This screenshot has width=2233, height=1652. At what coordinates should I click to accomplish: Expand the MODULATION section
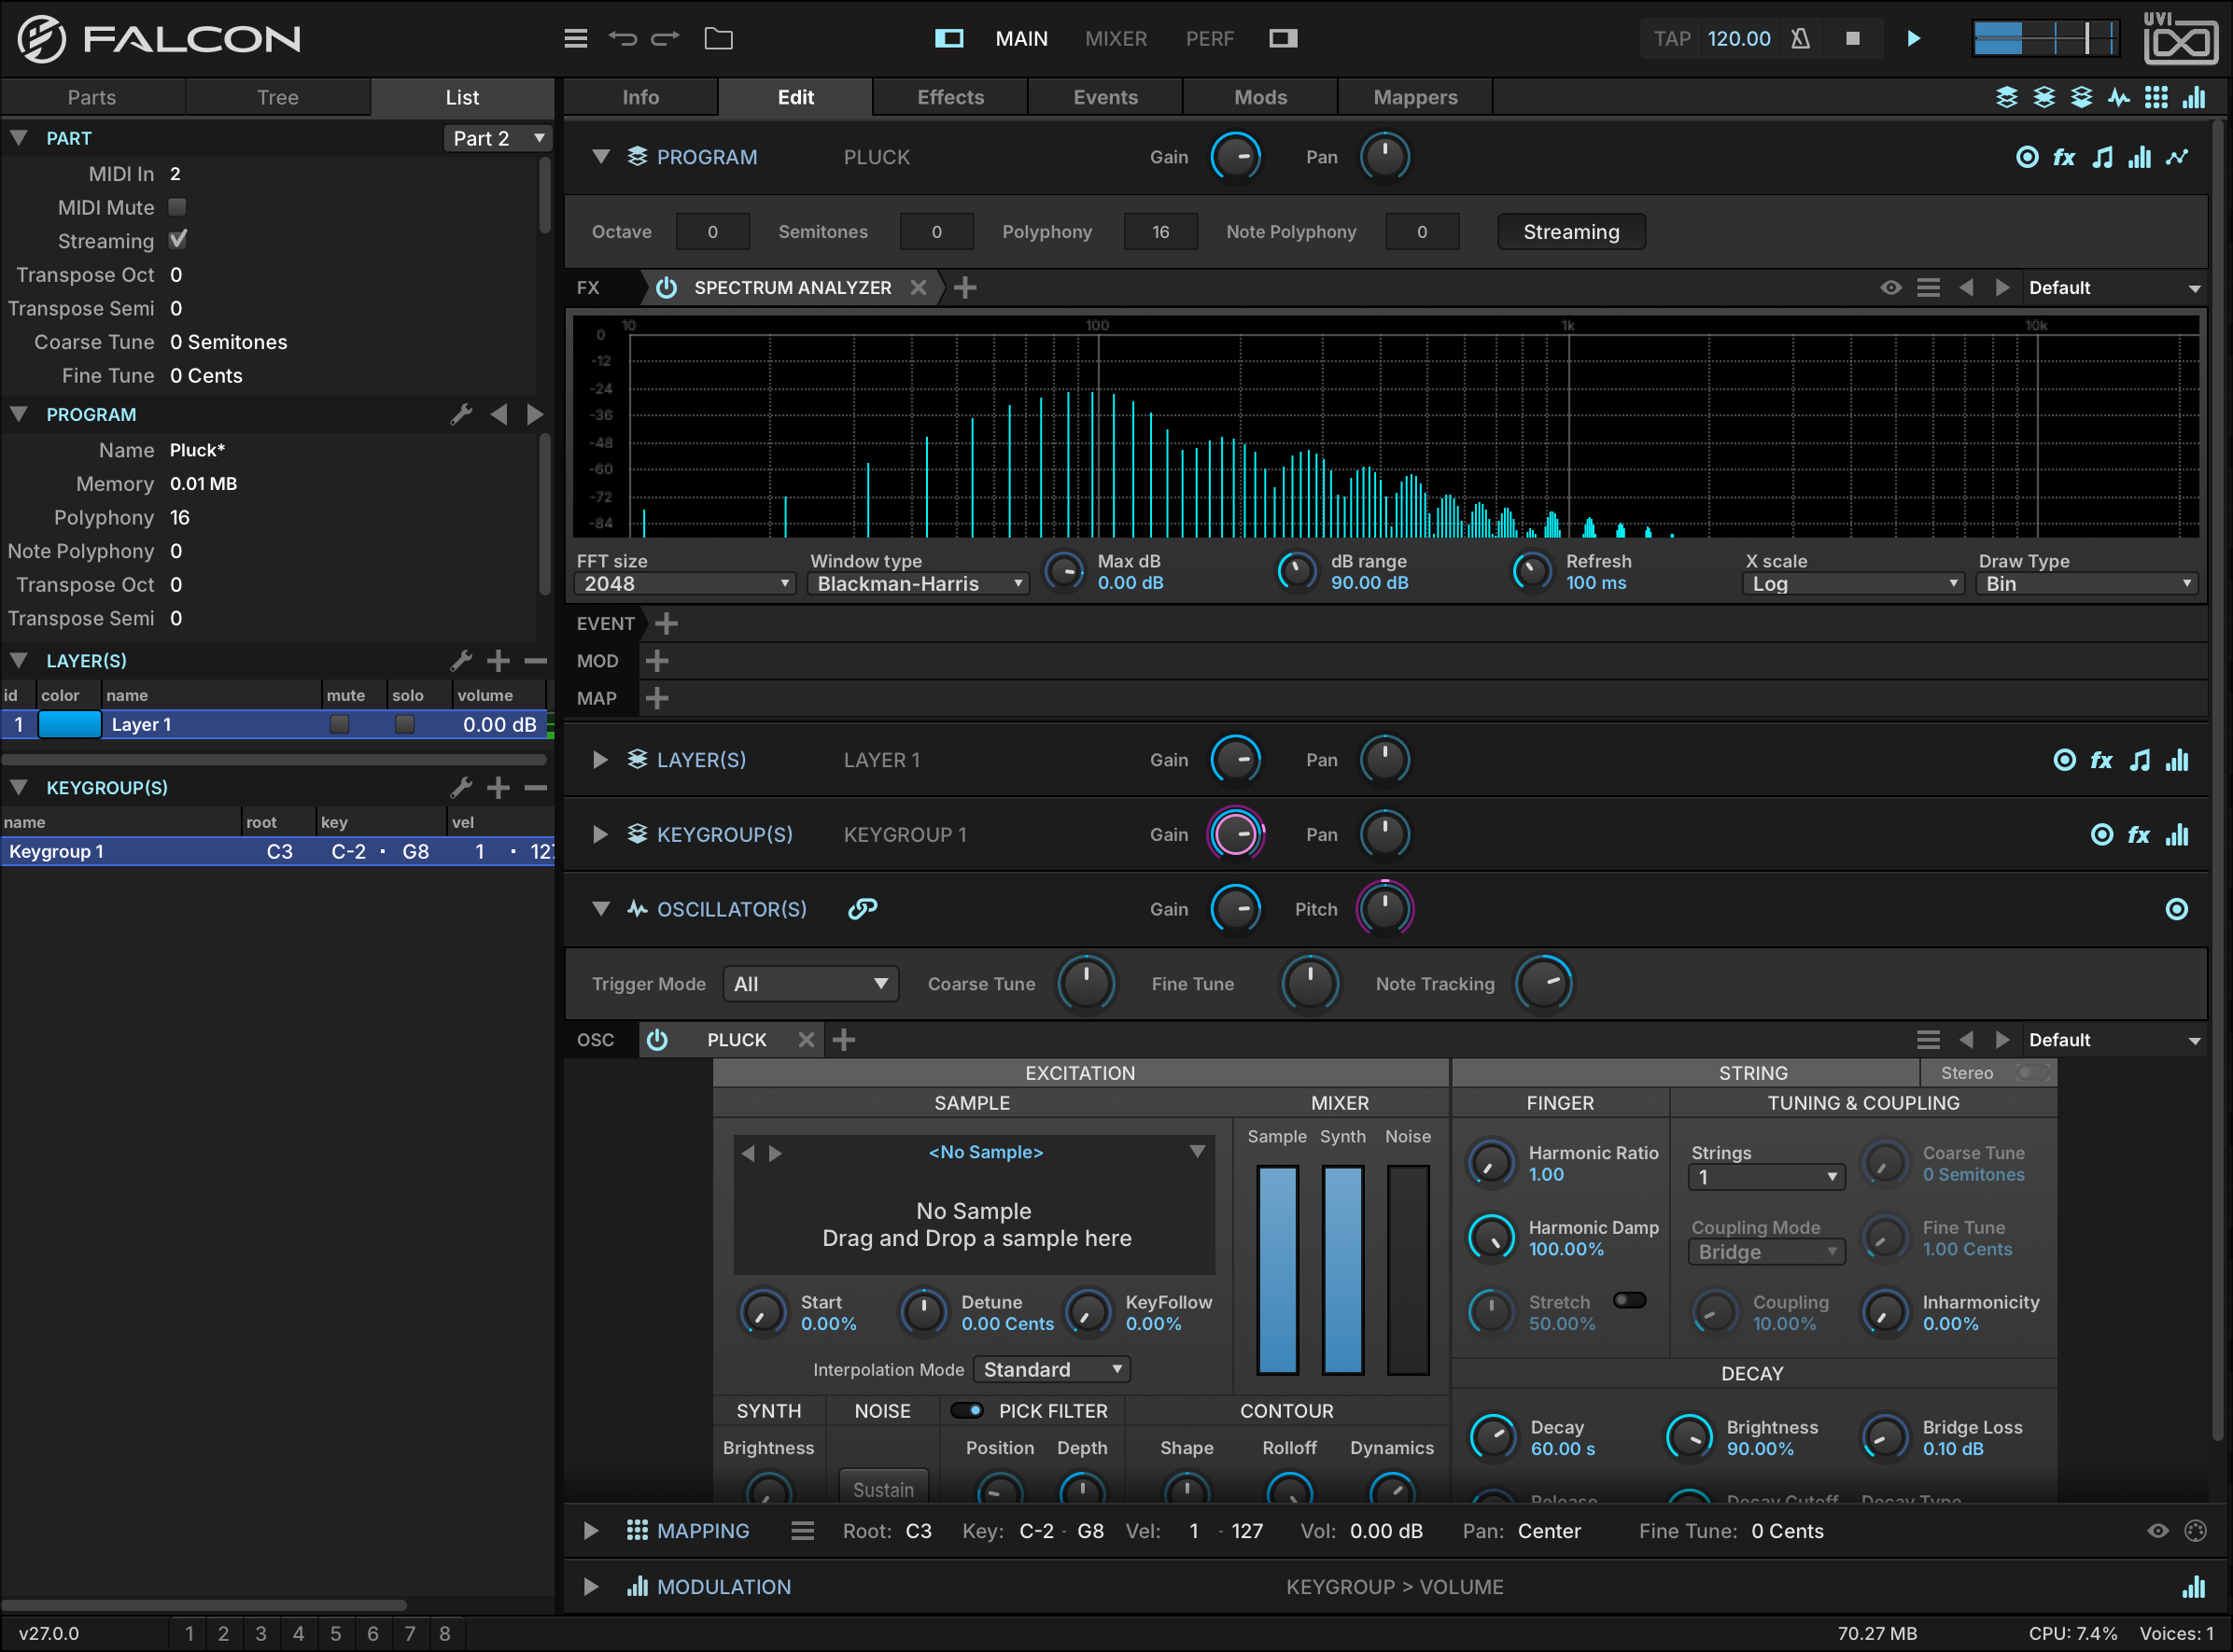(590, 1586)
